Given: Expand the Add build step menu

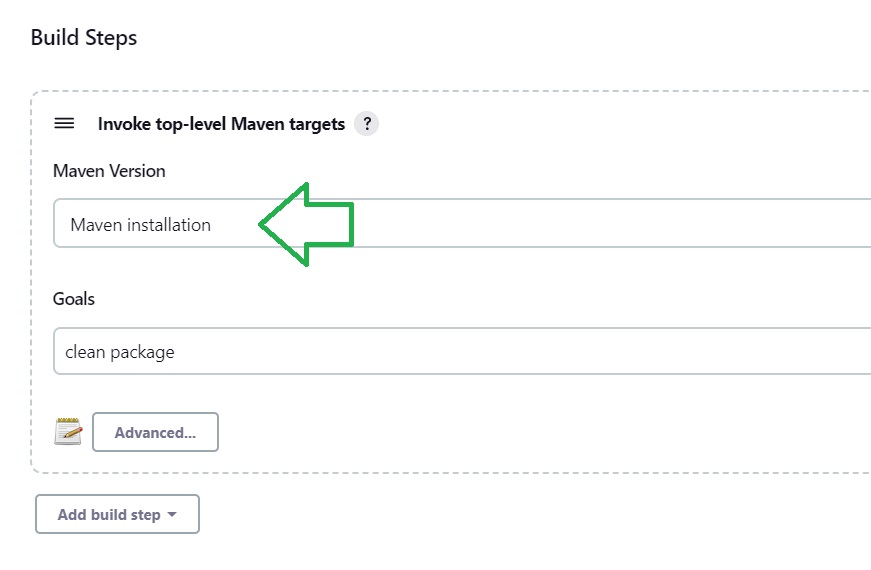Looking at the screenshot, I should point(117,514).
